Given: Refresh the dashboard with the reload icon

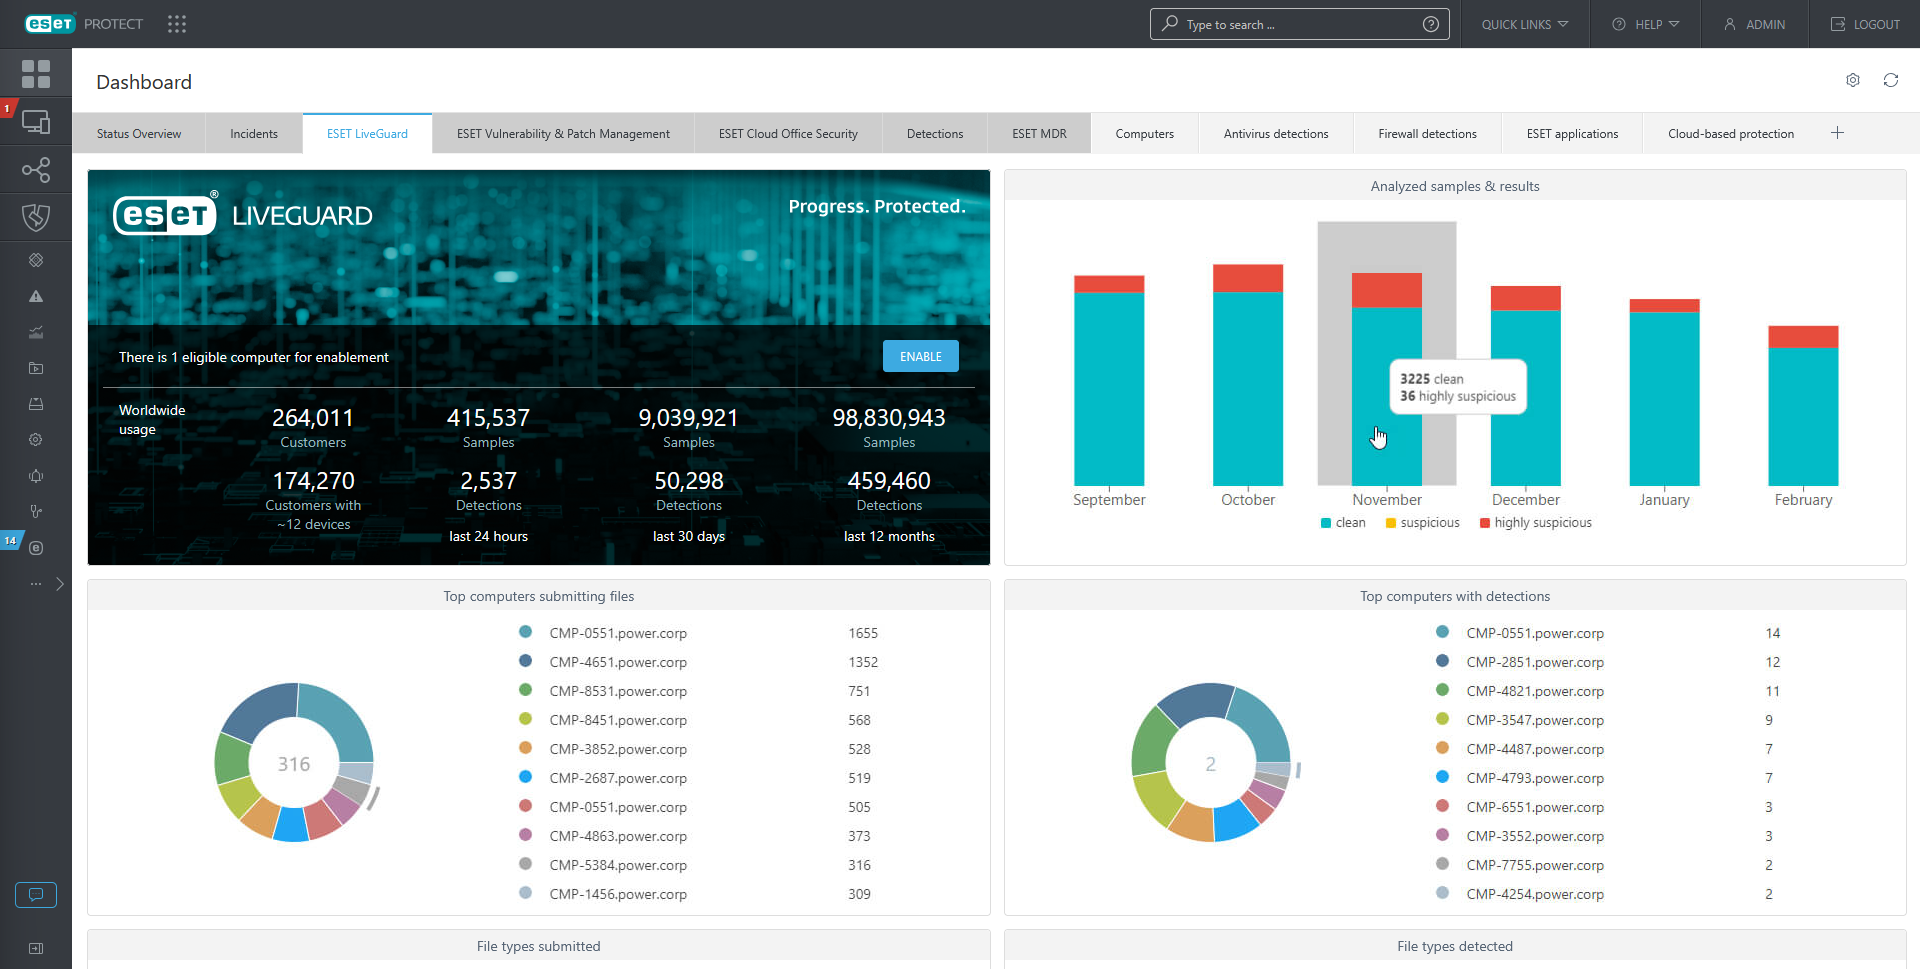Looking at the screenshot, I should (1891, 80).
